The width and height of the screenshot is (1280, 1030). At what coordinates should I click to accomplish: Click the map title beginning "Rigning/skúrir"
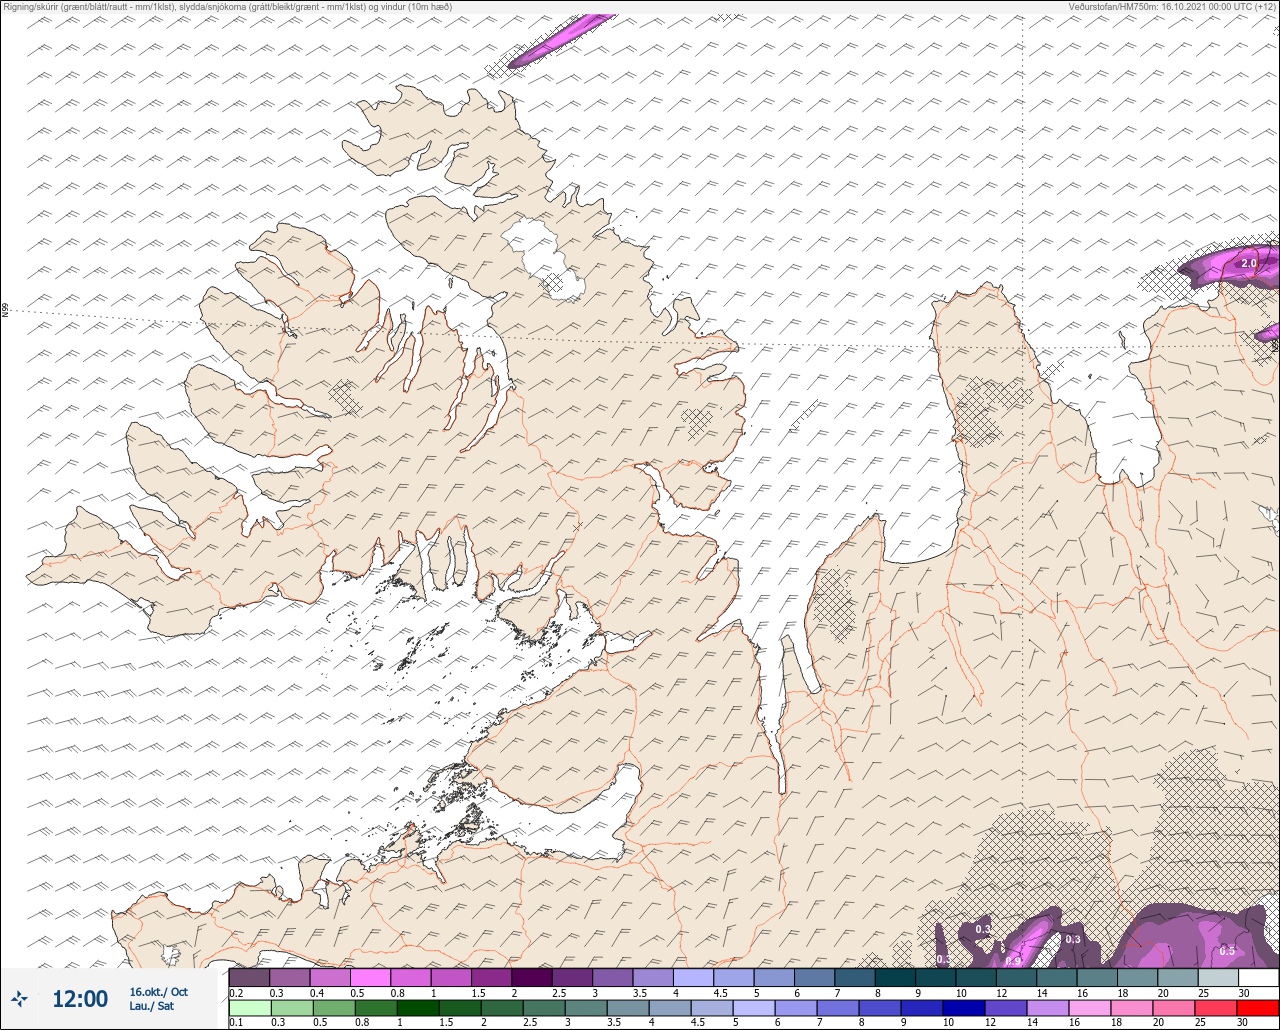[227, 7]
